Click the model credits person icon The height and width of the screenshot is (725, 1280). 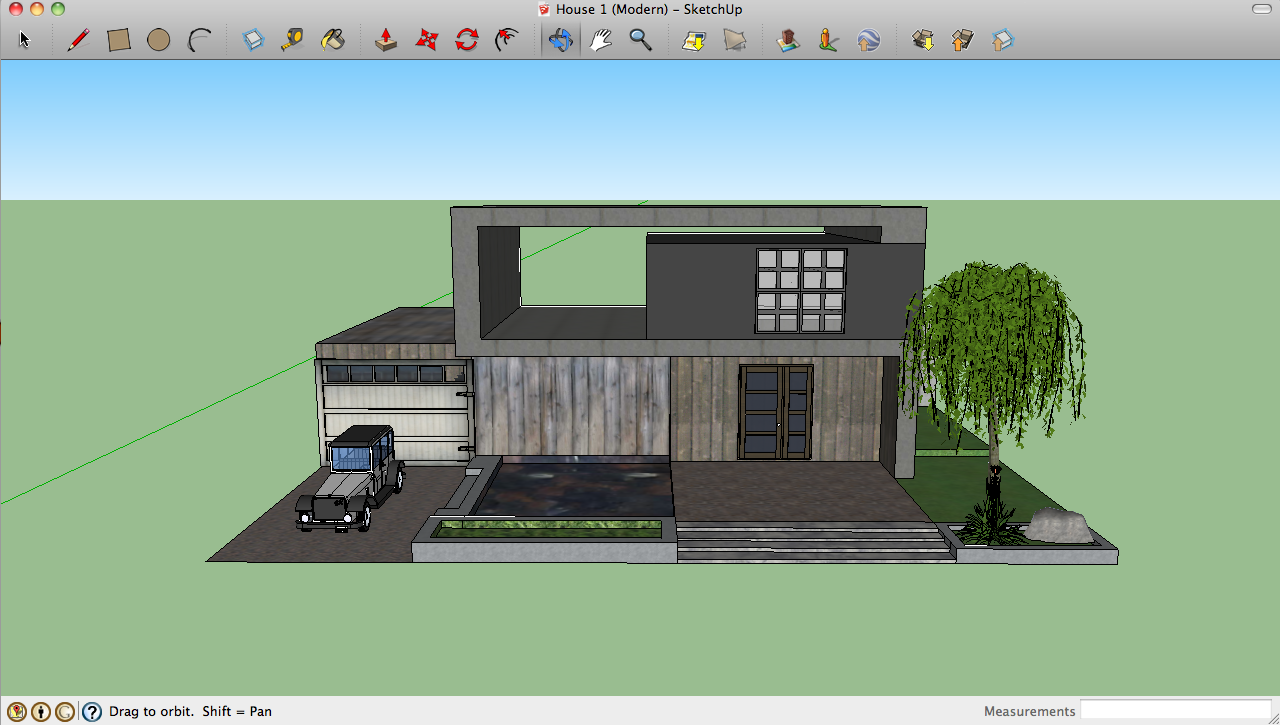point(41,712)
